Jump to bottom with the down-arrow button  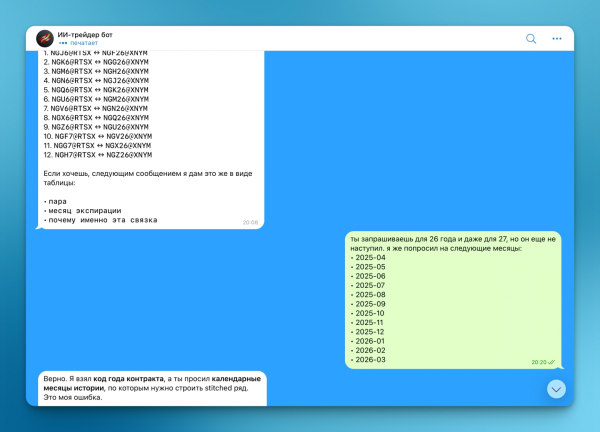[556, 389]
